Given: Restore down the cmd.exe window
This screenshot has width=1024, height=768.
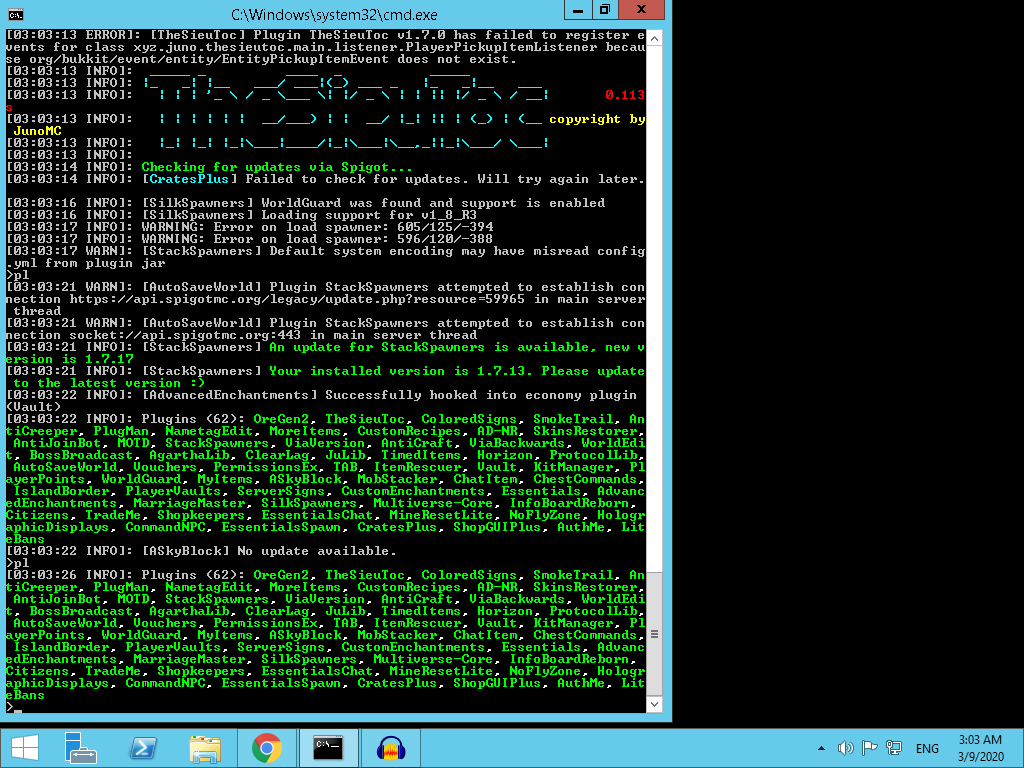Looking at the screenshot, I should [605, 10].
